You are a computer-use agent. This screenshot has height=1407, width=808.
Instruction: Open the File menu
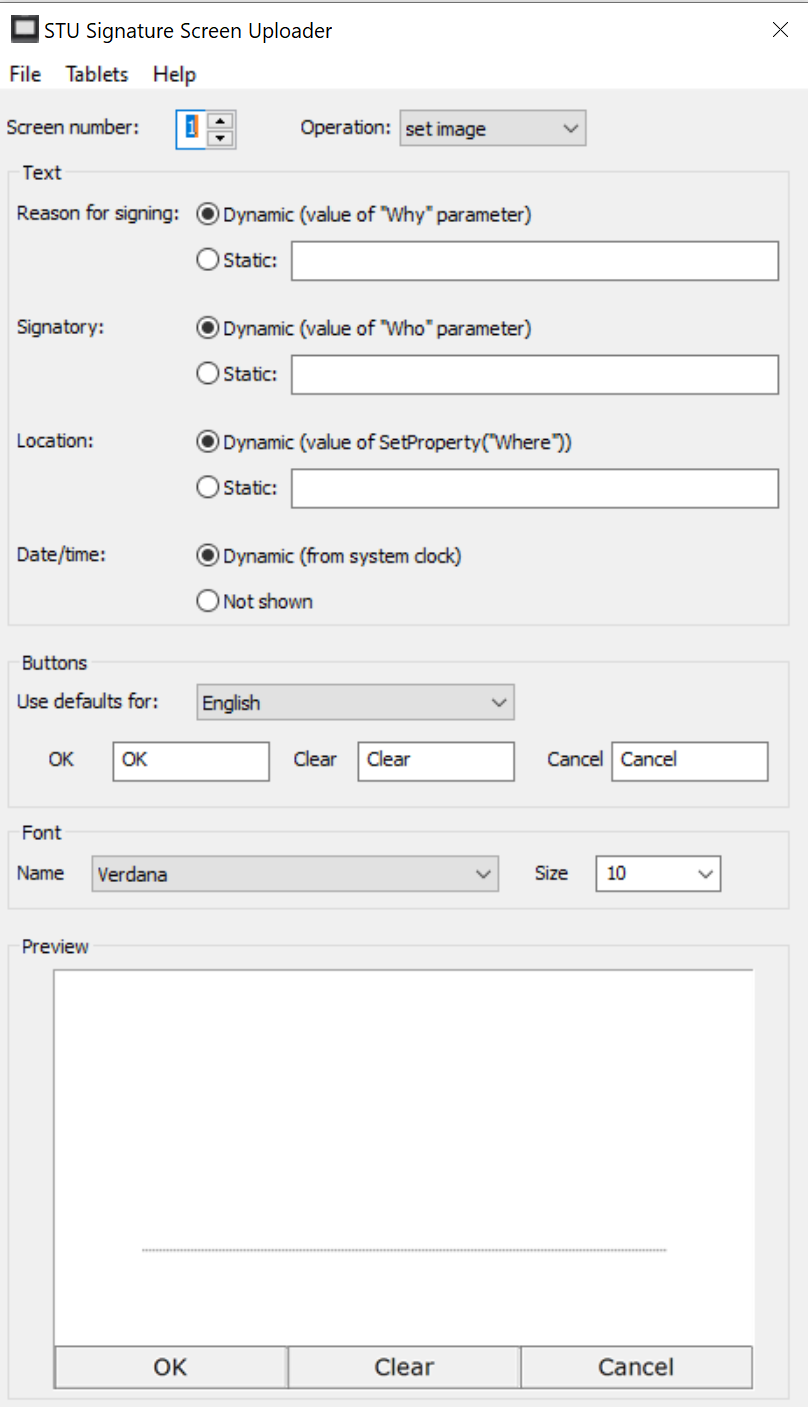[x=25, y=74]
